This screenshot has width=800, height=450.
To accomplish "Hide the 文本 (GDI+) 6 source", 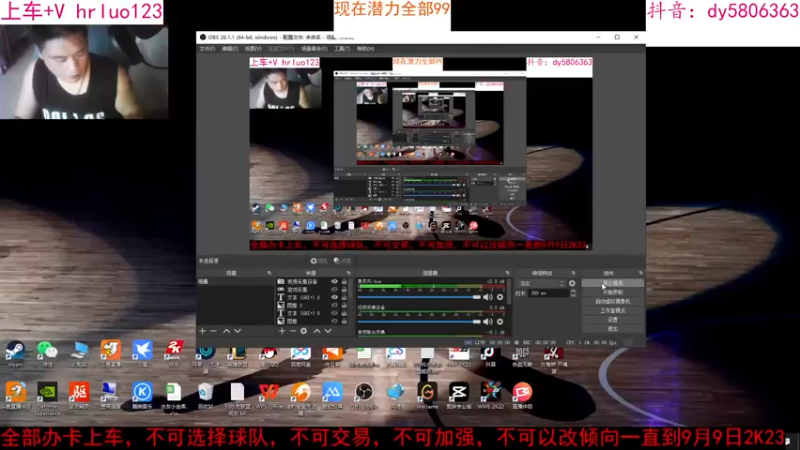I will (x=334, y=297).
